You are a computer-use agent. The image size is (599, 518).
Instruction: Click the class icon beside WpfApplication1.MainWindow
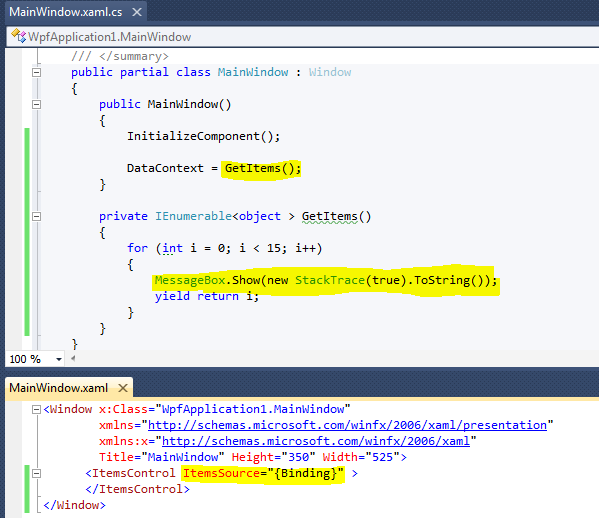click(x=18, y=36)
